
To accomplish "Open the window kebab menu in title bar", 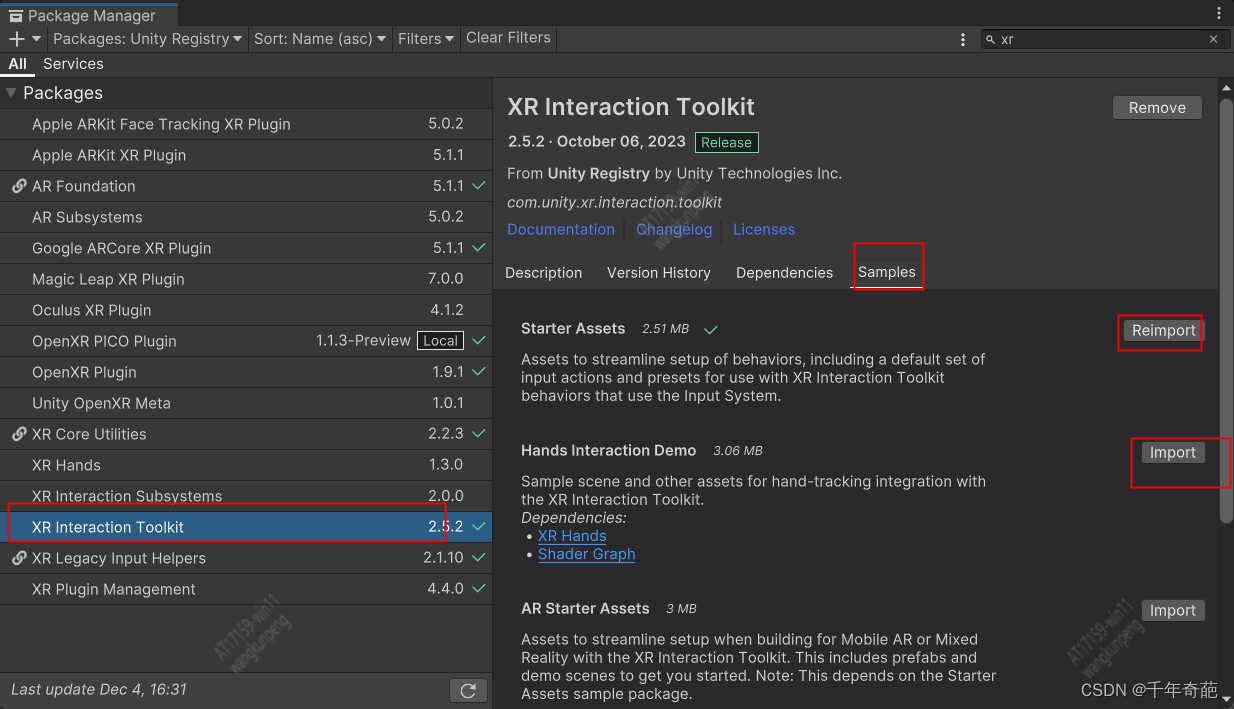I will coord(1219,13).
